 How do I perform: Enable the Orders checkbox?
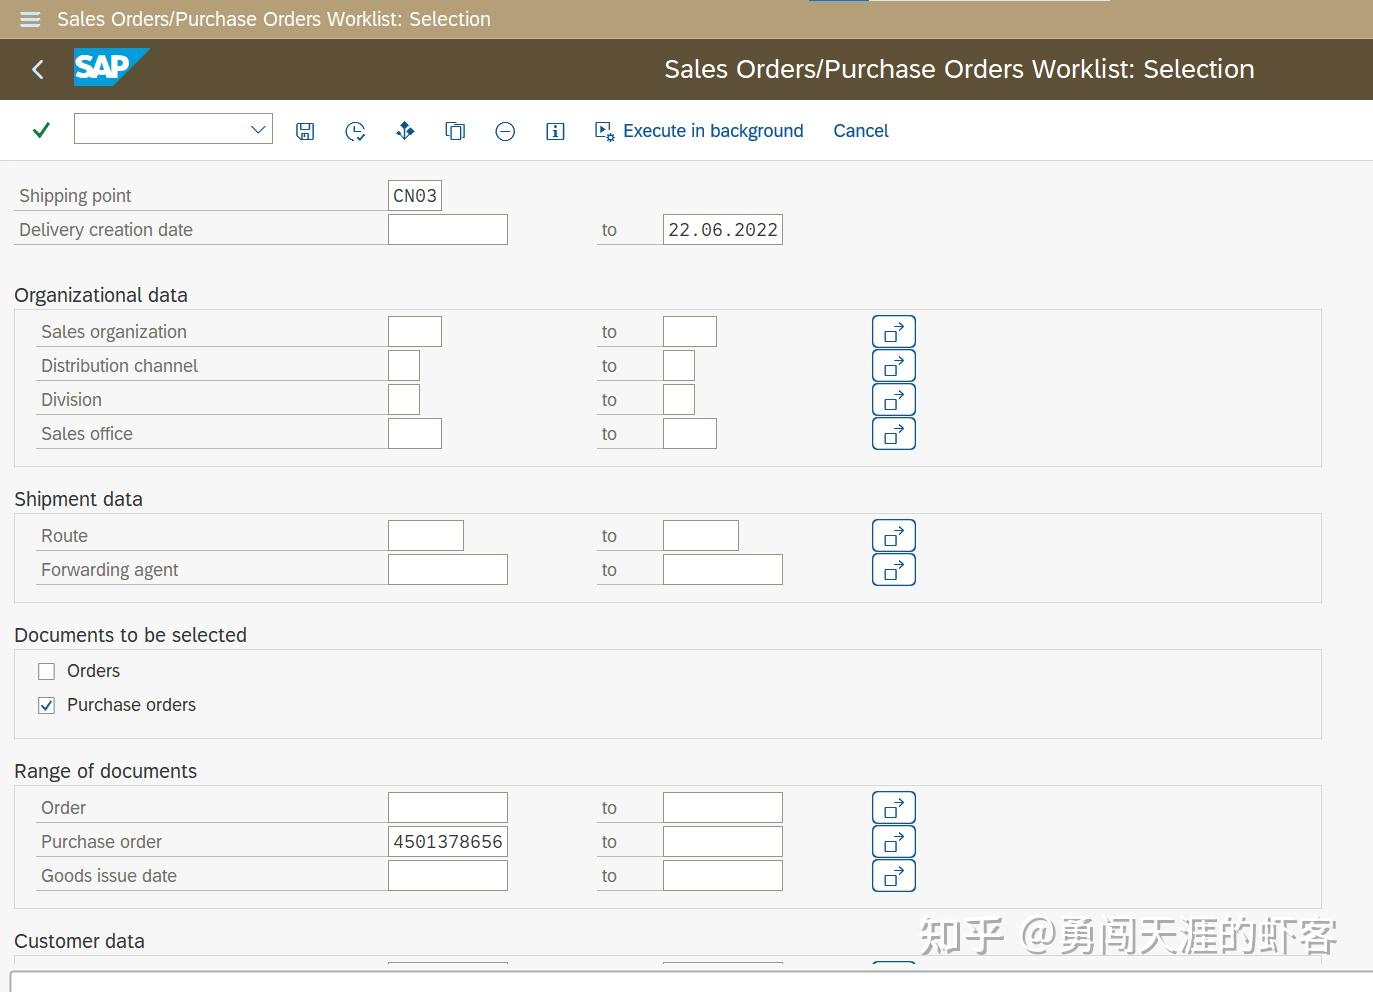click(x=46, y=671)
